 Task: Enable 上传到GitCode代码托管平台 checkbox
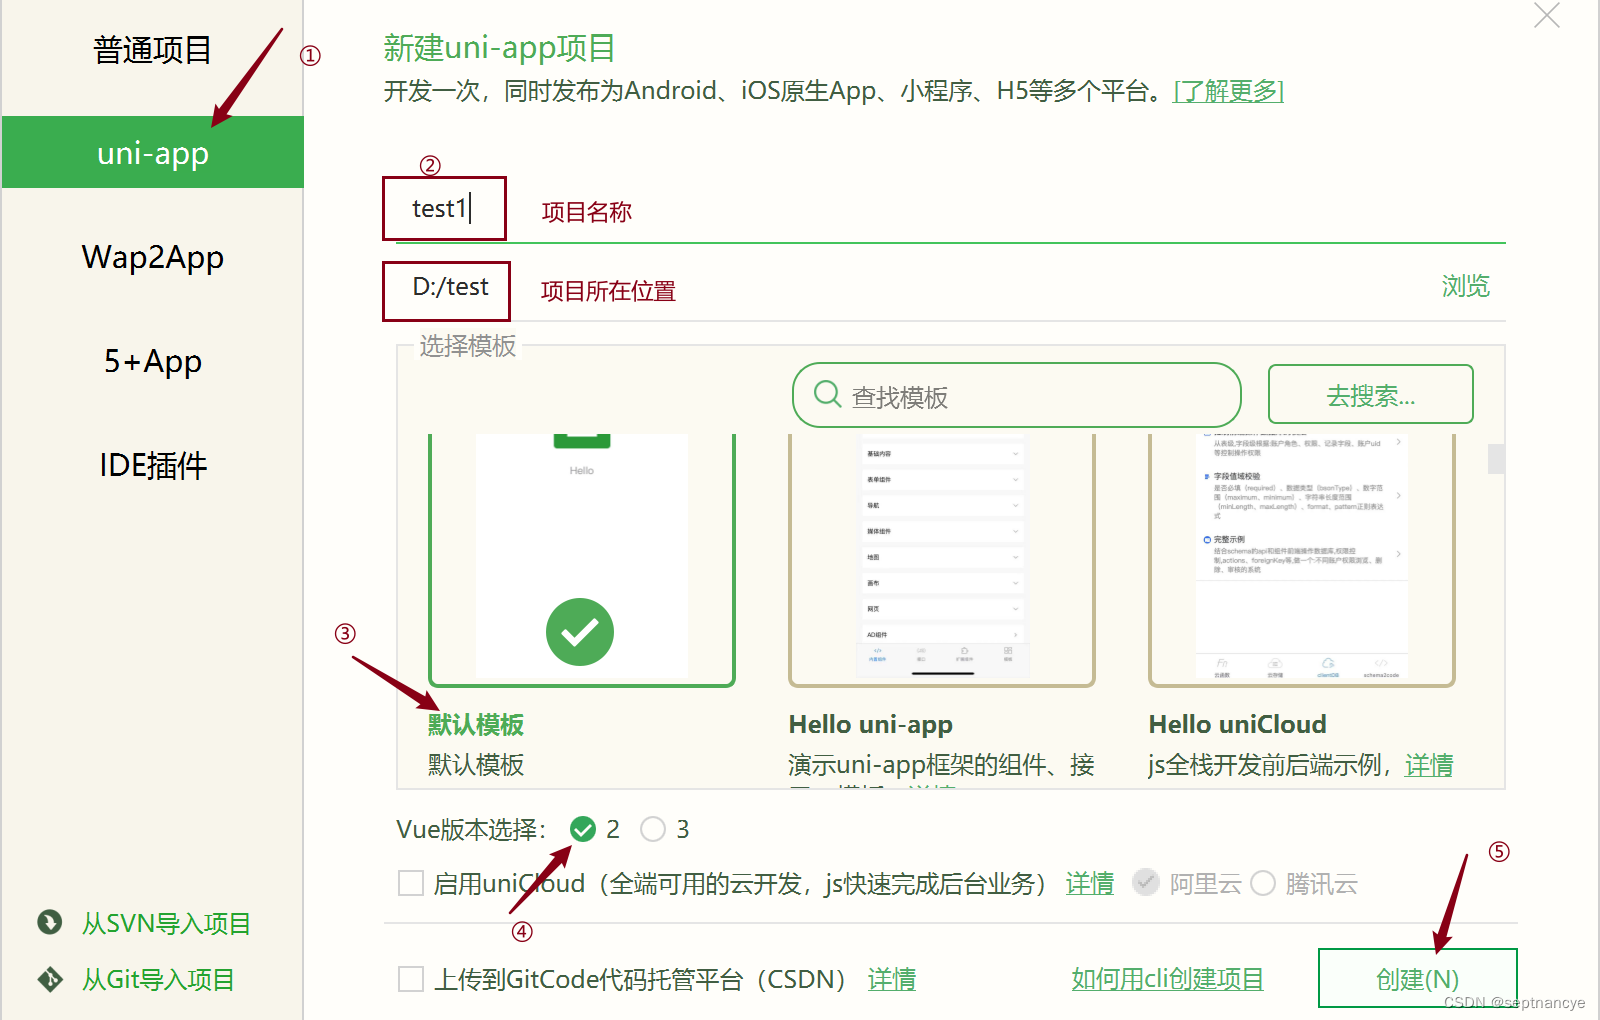pyautogui.click(x=411, y=979)
